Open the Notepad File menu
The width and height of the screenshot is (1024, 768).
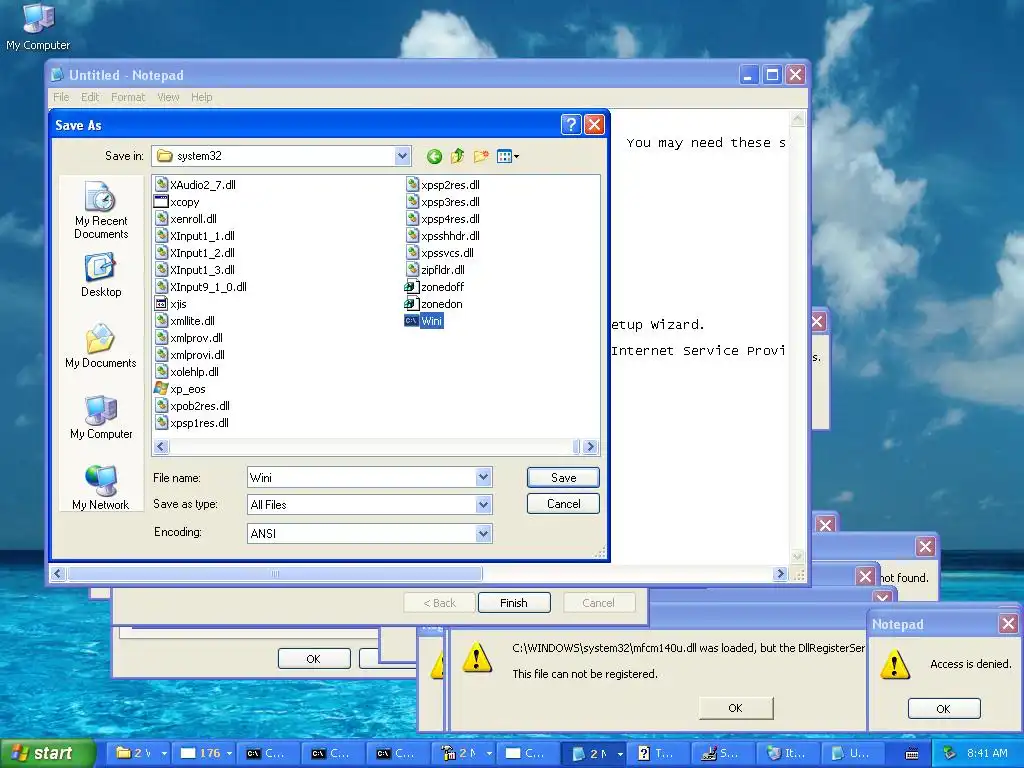pyautogui.click(x=61, y=97)
